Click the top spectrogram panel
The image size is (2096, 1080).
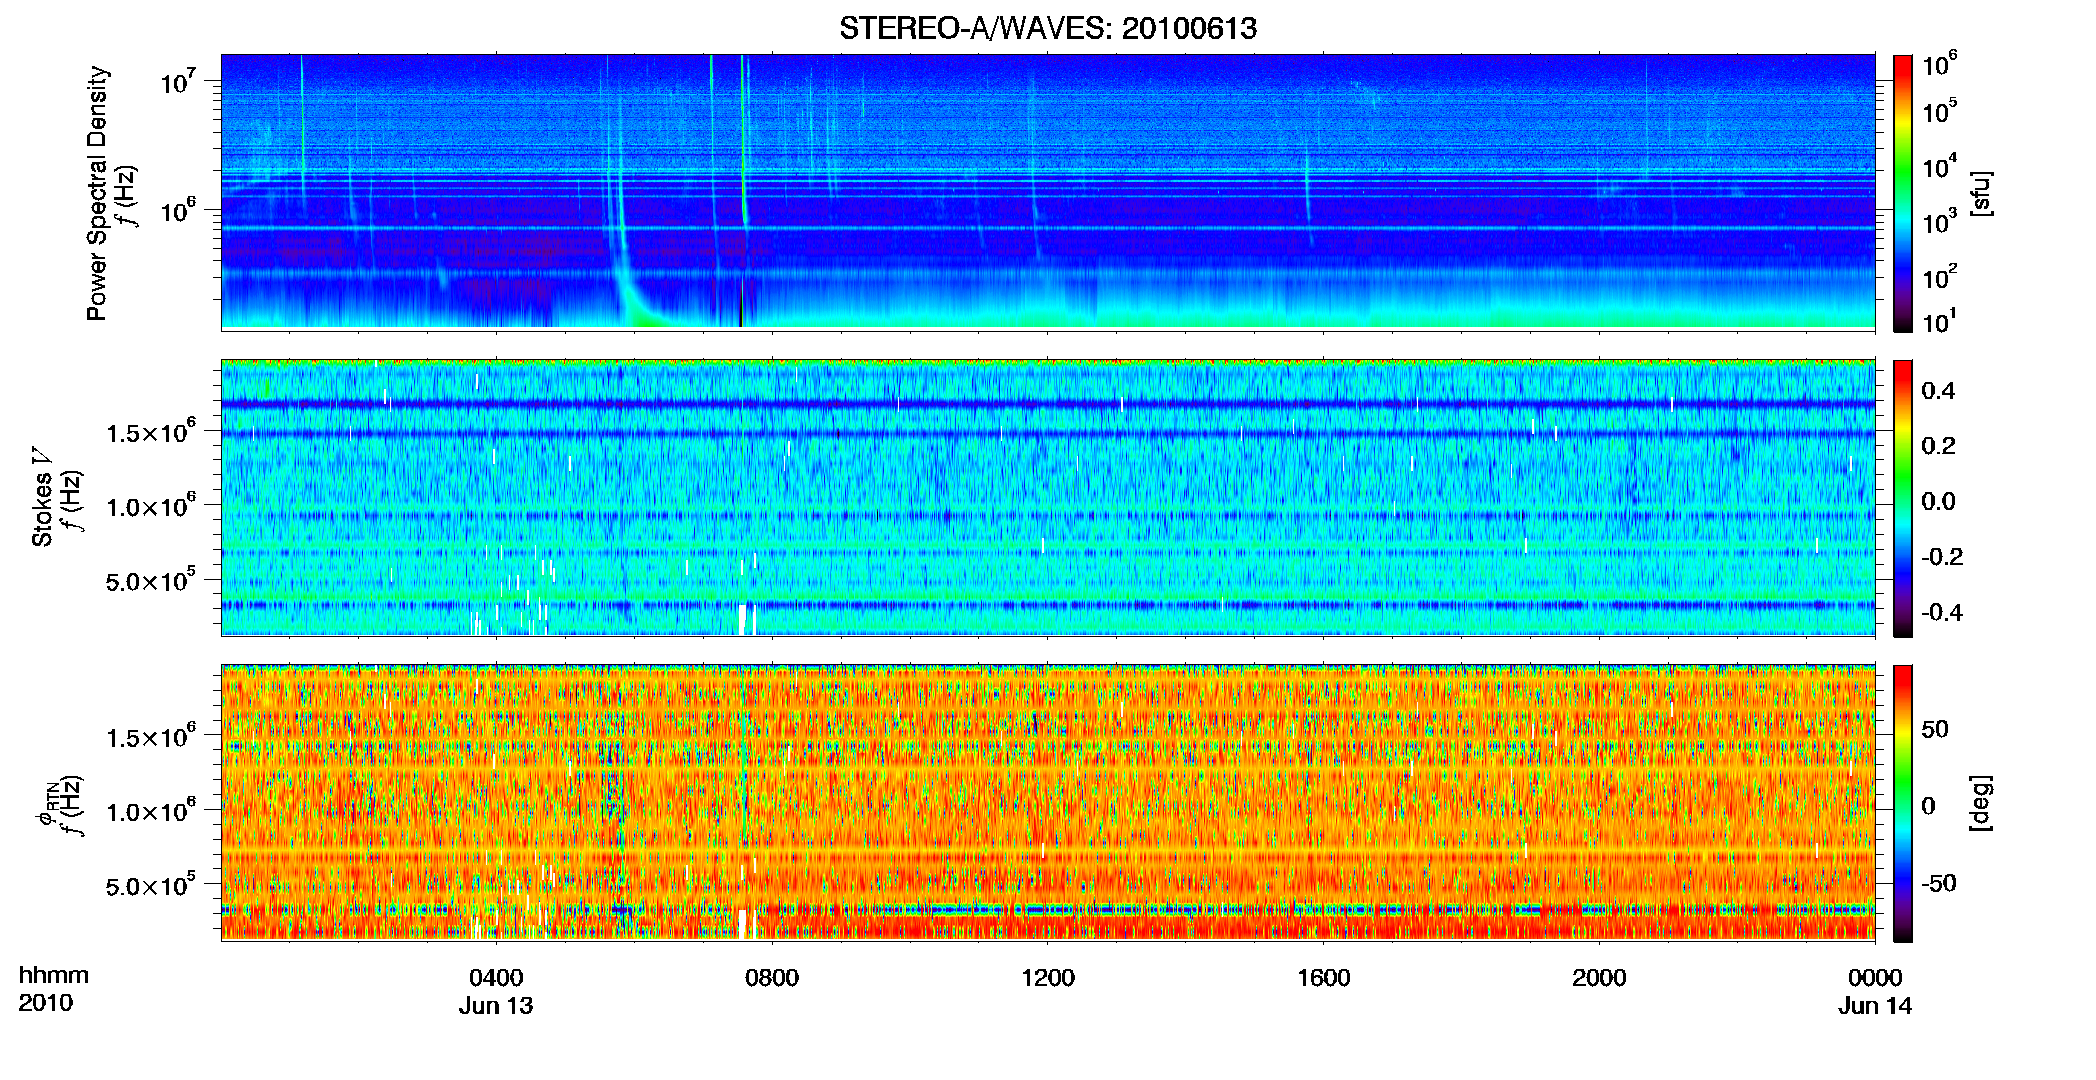click(1048, 192)
